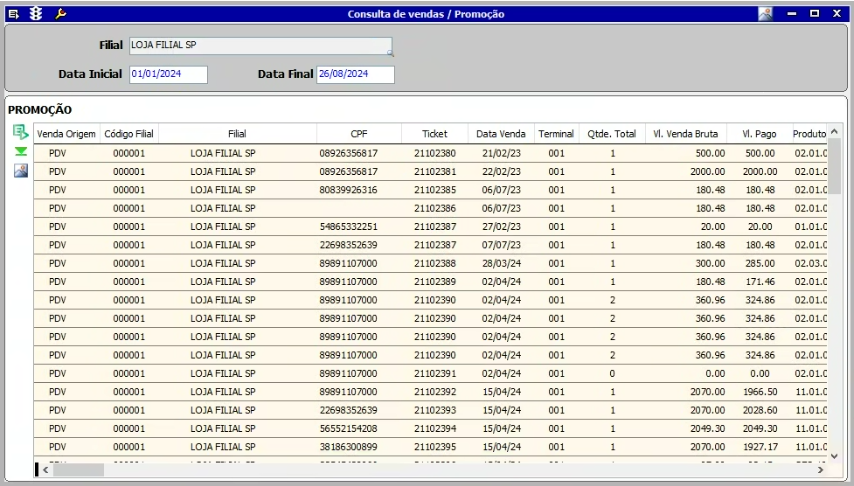Open the wrench settings icon
Image resolution: width=854 pixels, height=486 pixels.
pos(60,14)
